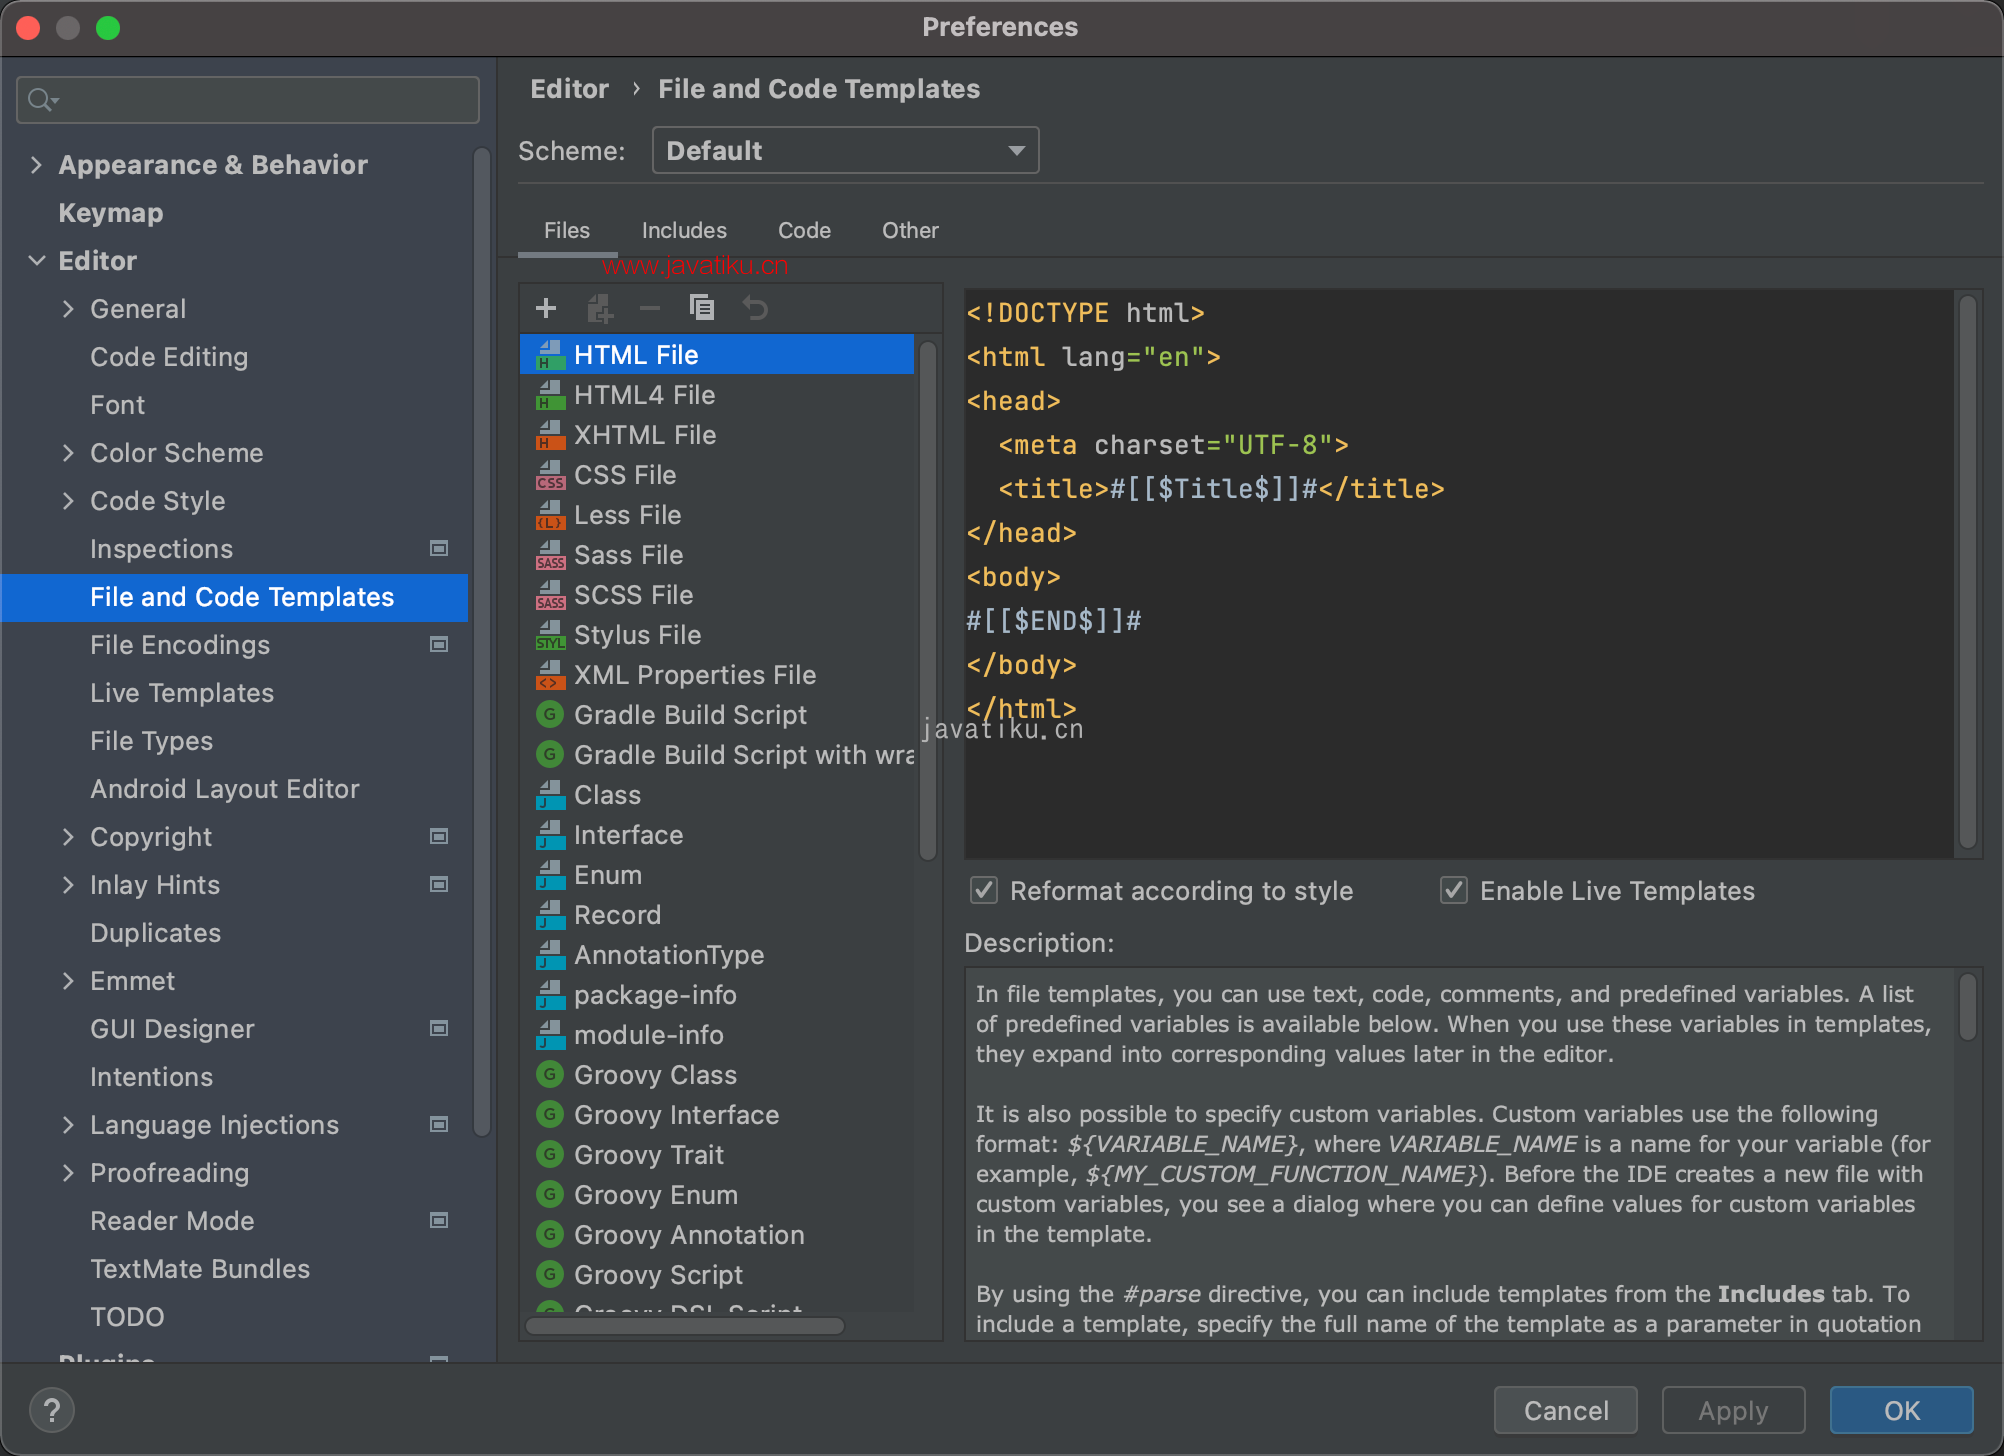
Task: Click the Remove Template minus icon
Action: pos(650,308)
